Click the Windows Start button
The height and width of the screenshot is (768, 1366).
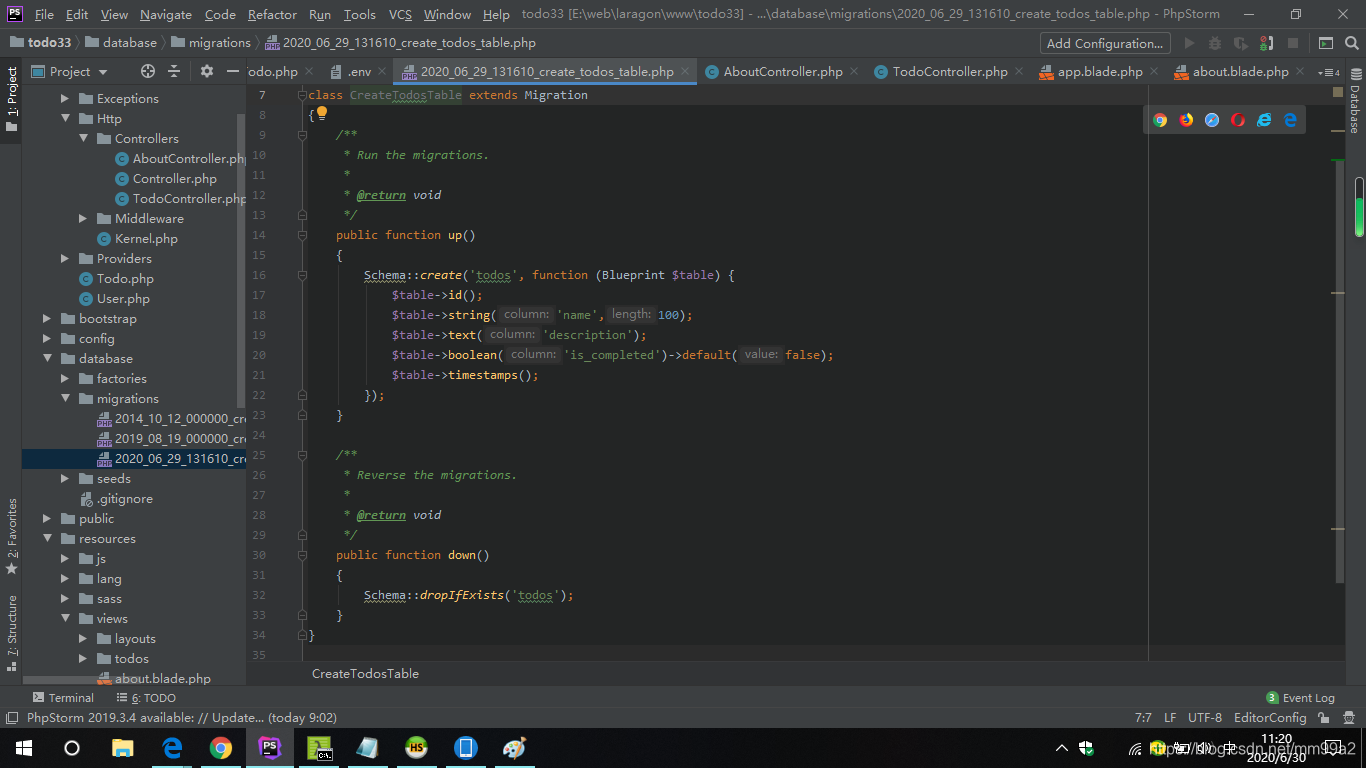coord(24,747)
